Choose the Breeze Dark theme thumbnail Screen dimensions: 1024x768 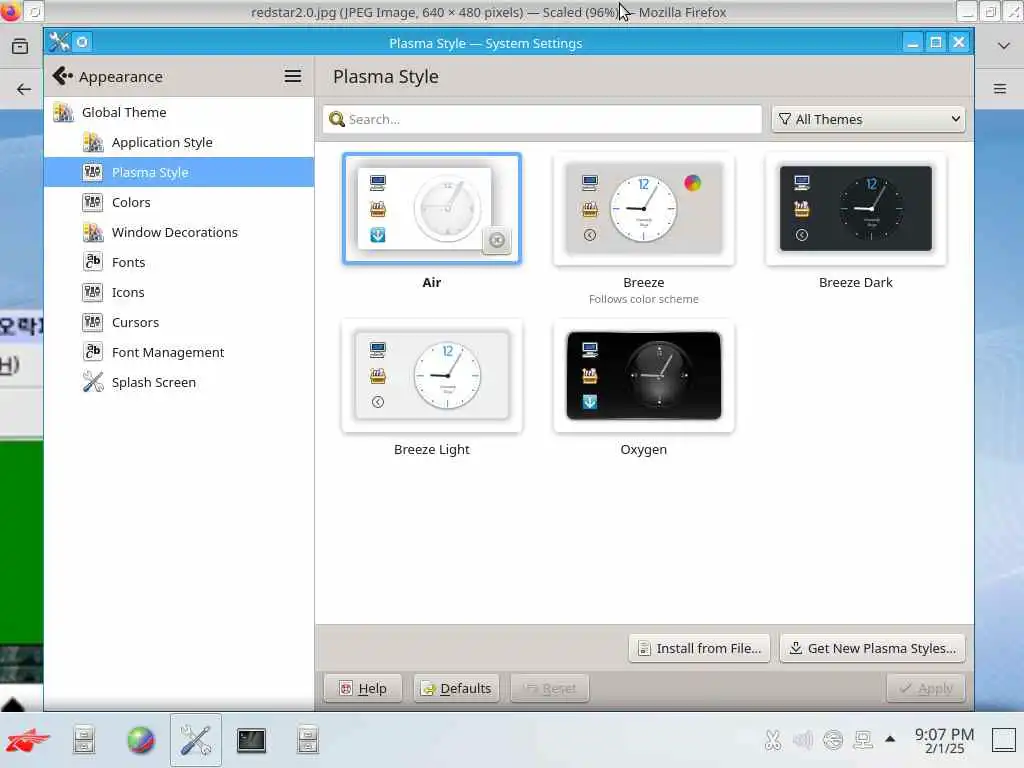point(856,208)
